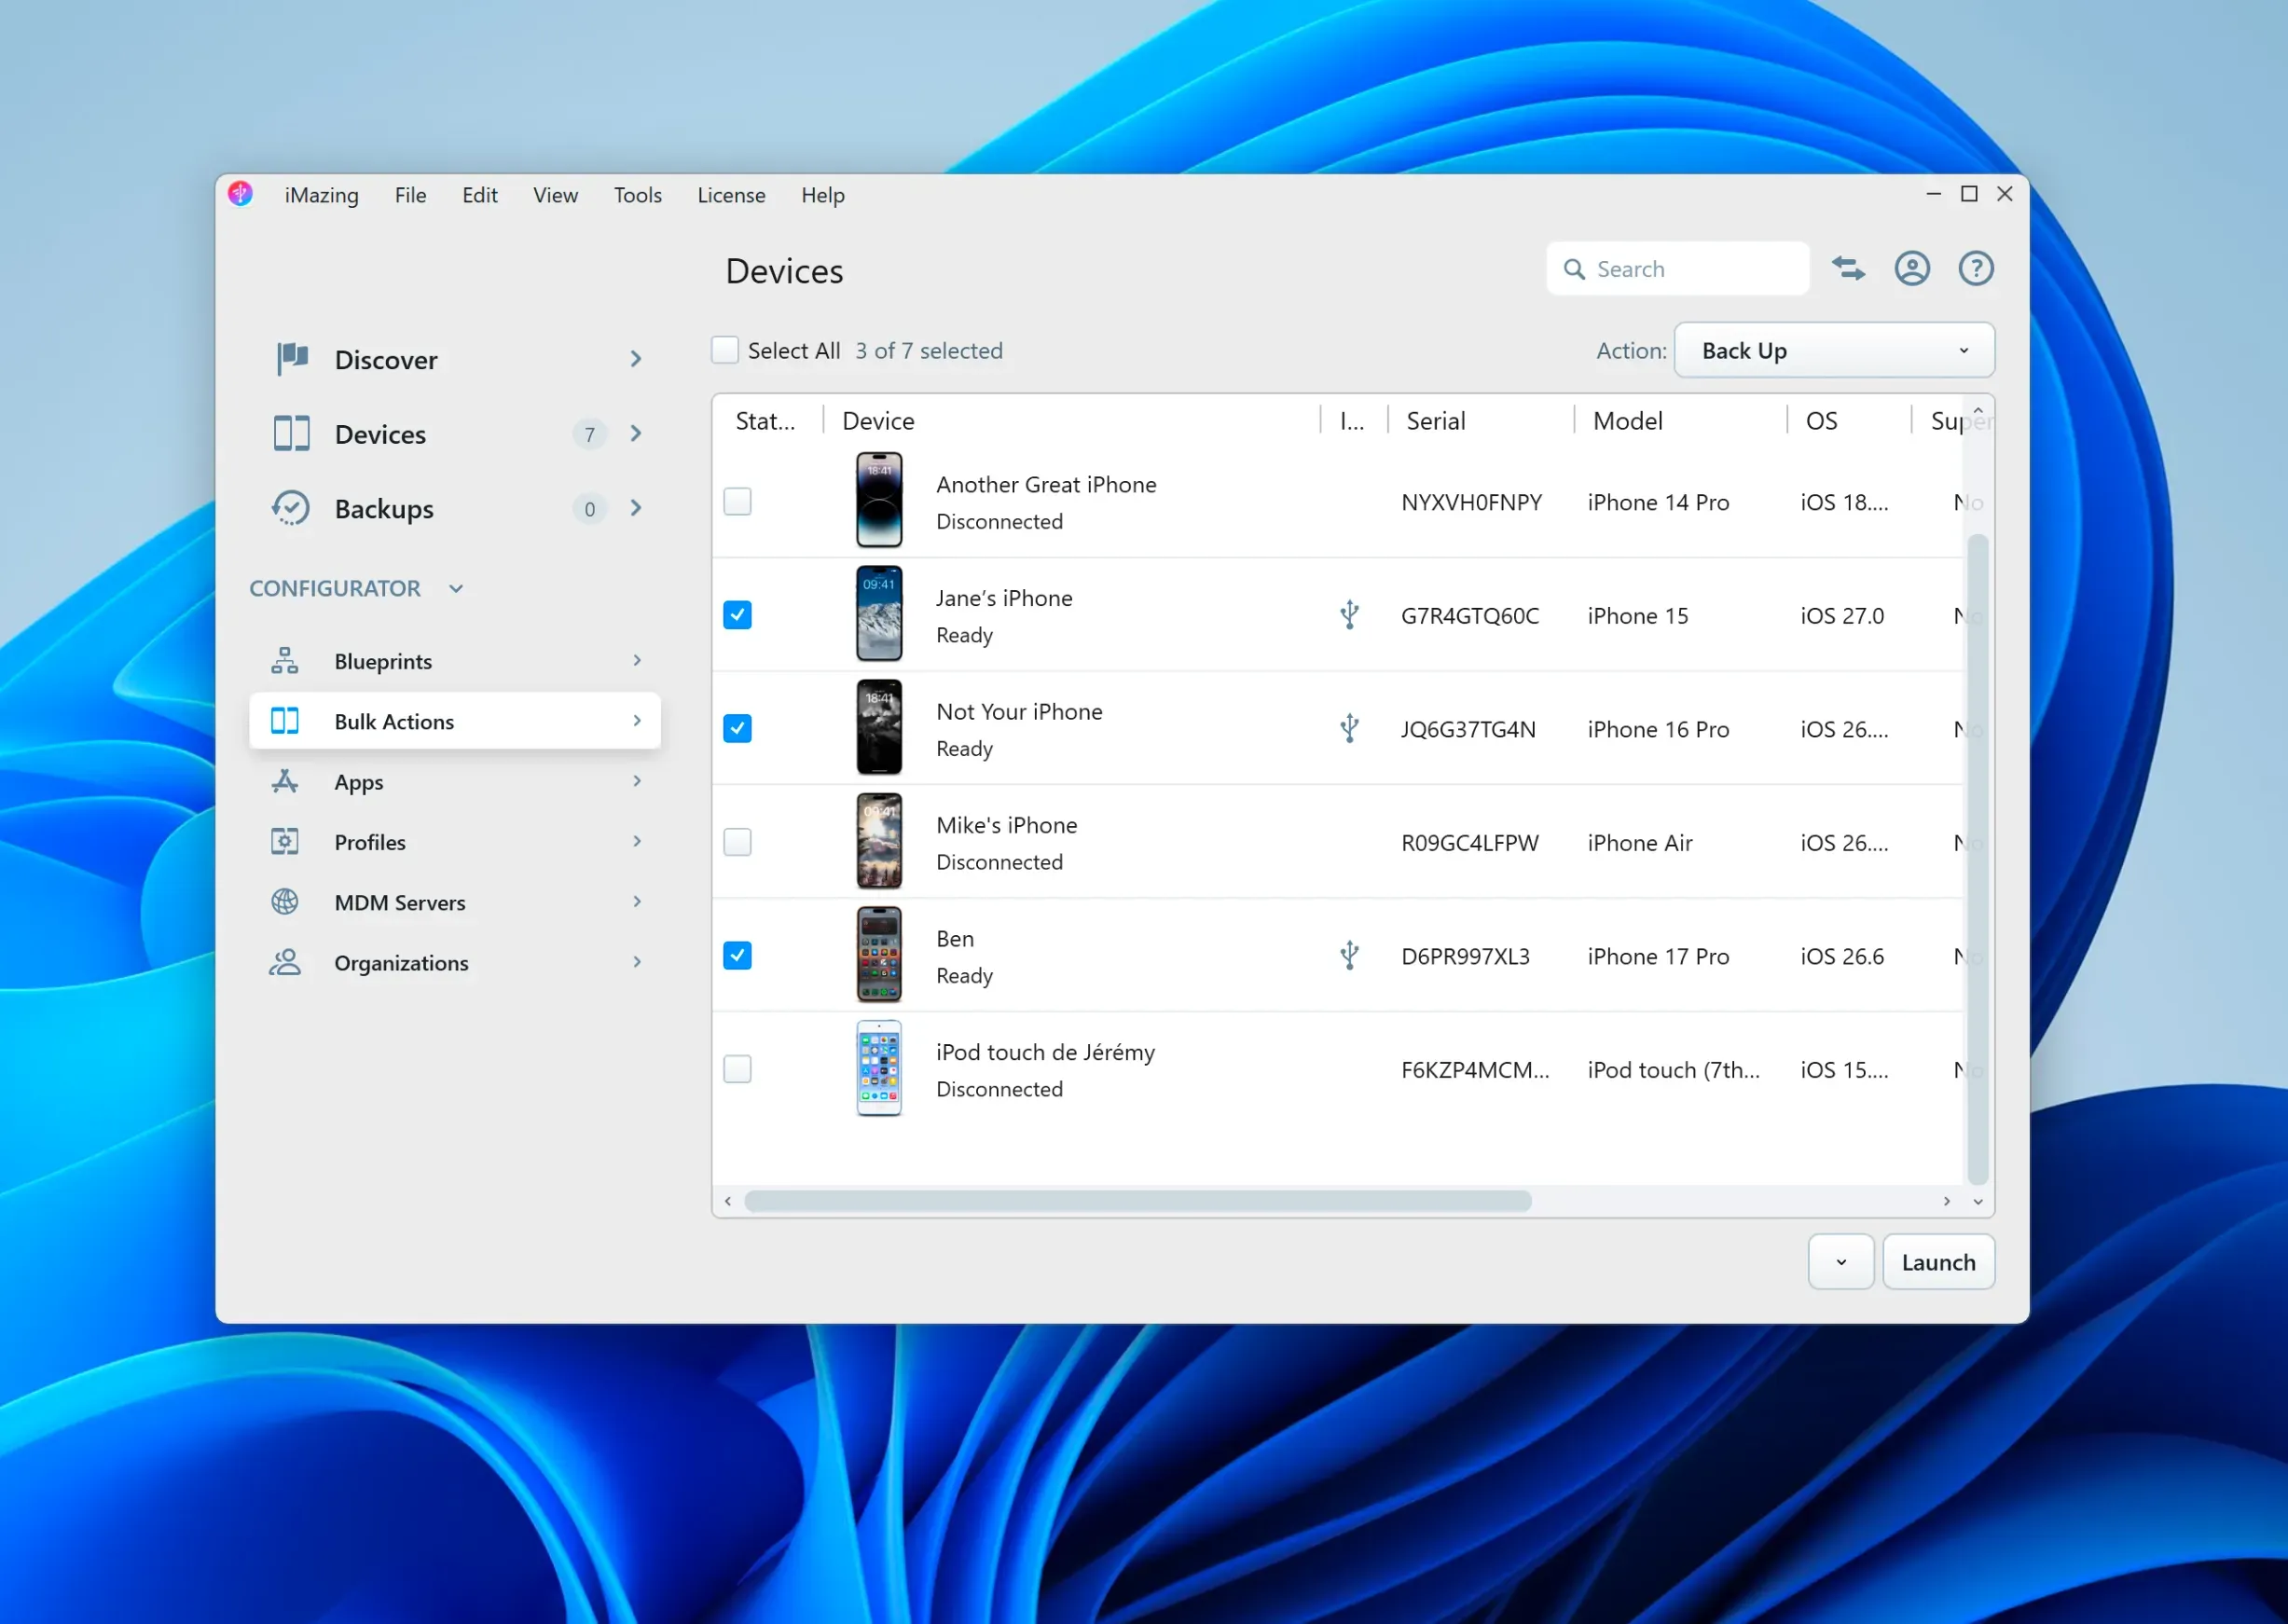Expand the Discover chevron
This screenshot has width=2288, height=1624.
636,359
